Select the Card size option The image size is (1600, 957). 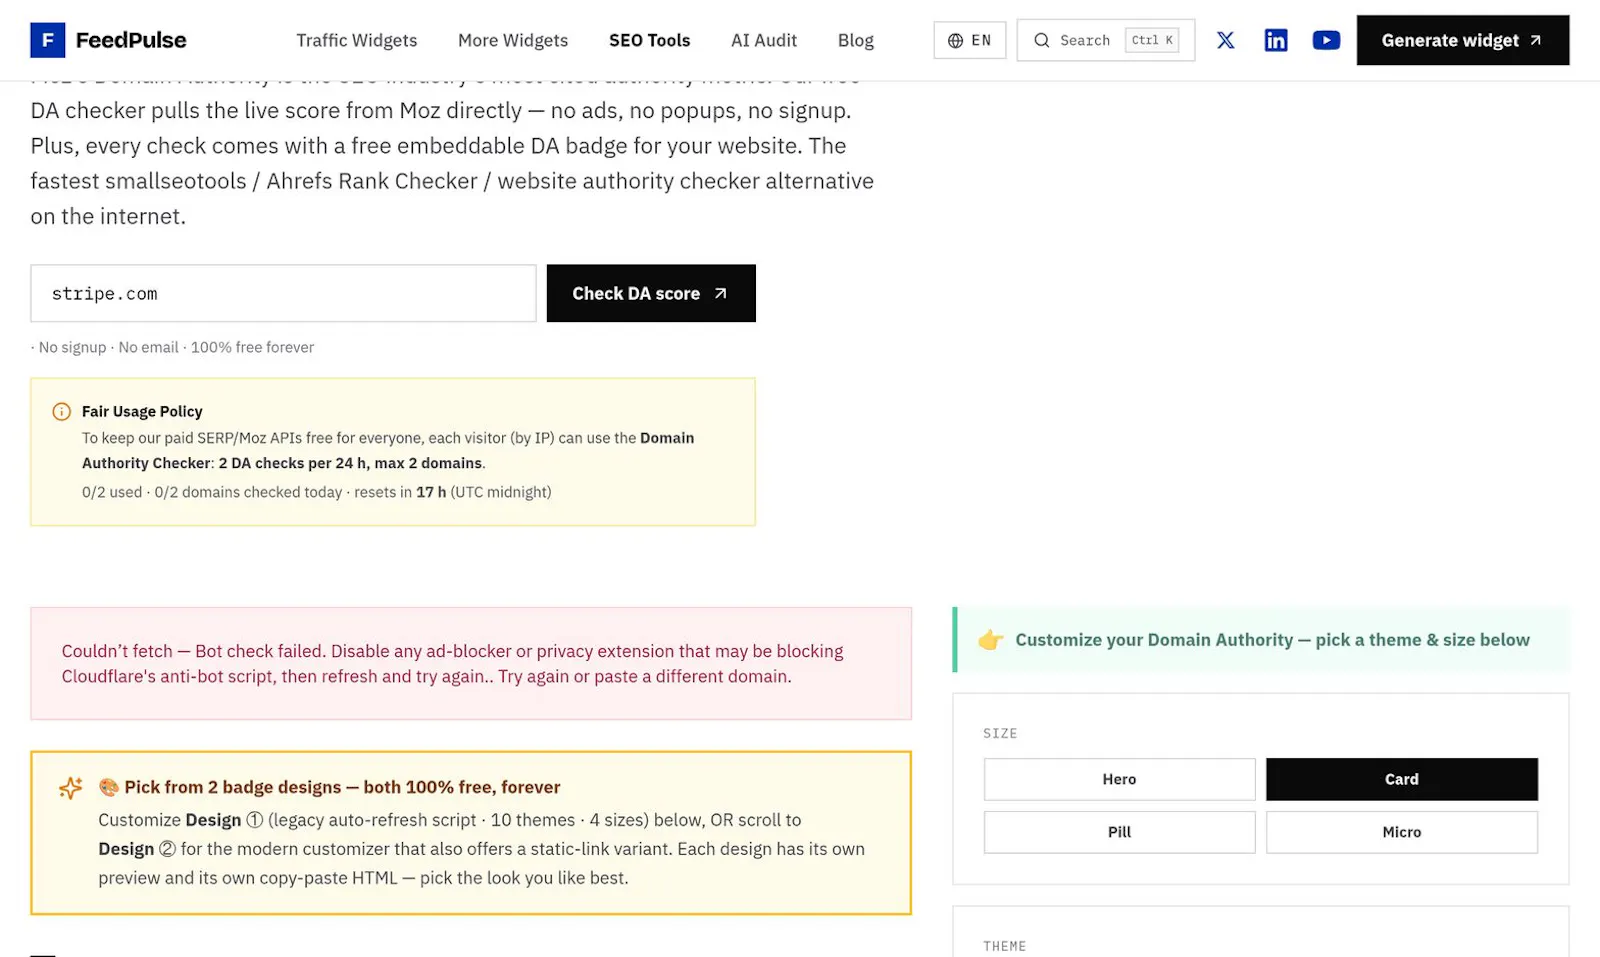[1401, 779]
